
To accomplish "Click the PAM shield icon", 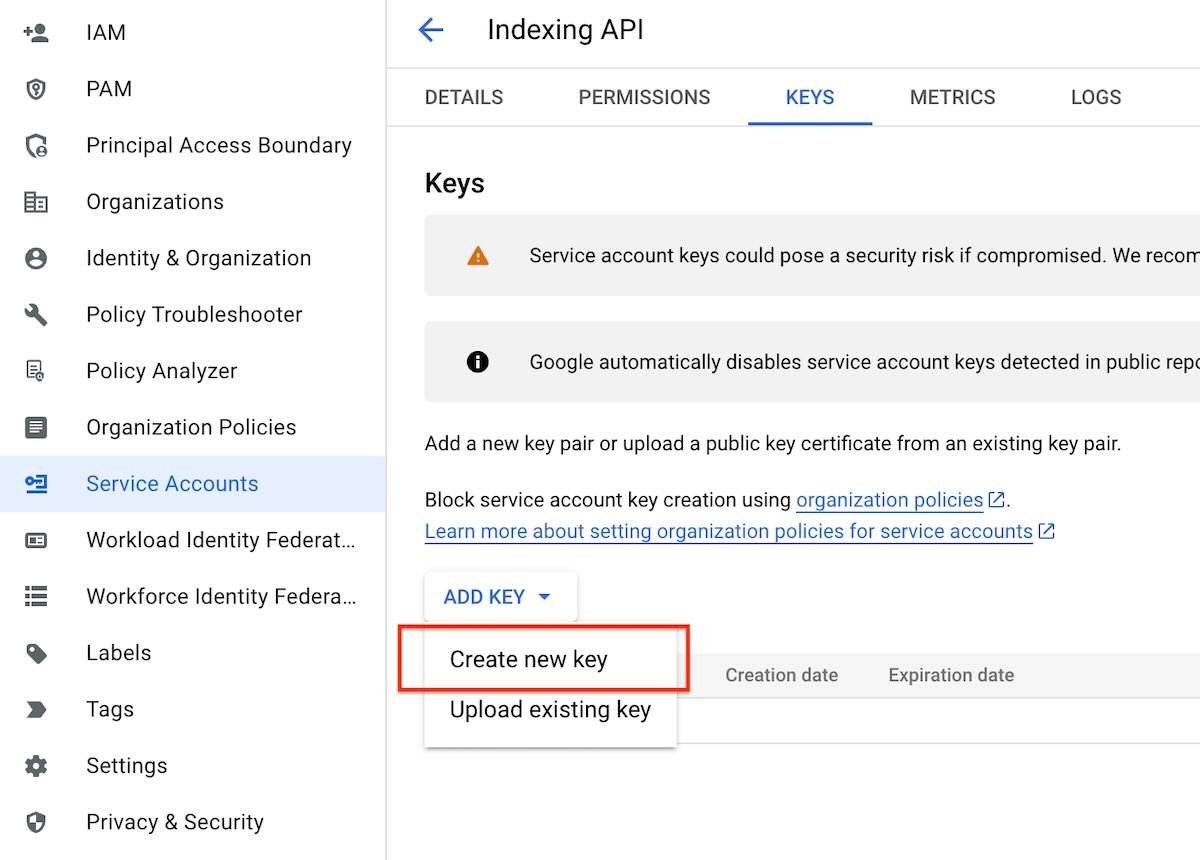I will coord(36,89).
